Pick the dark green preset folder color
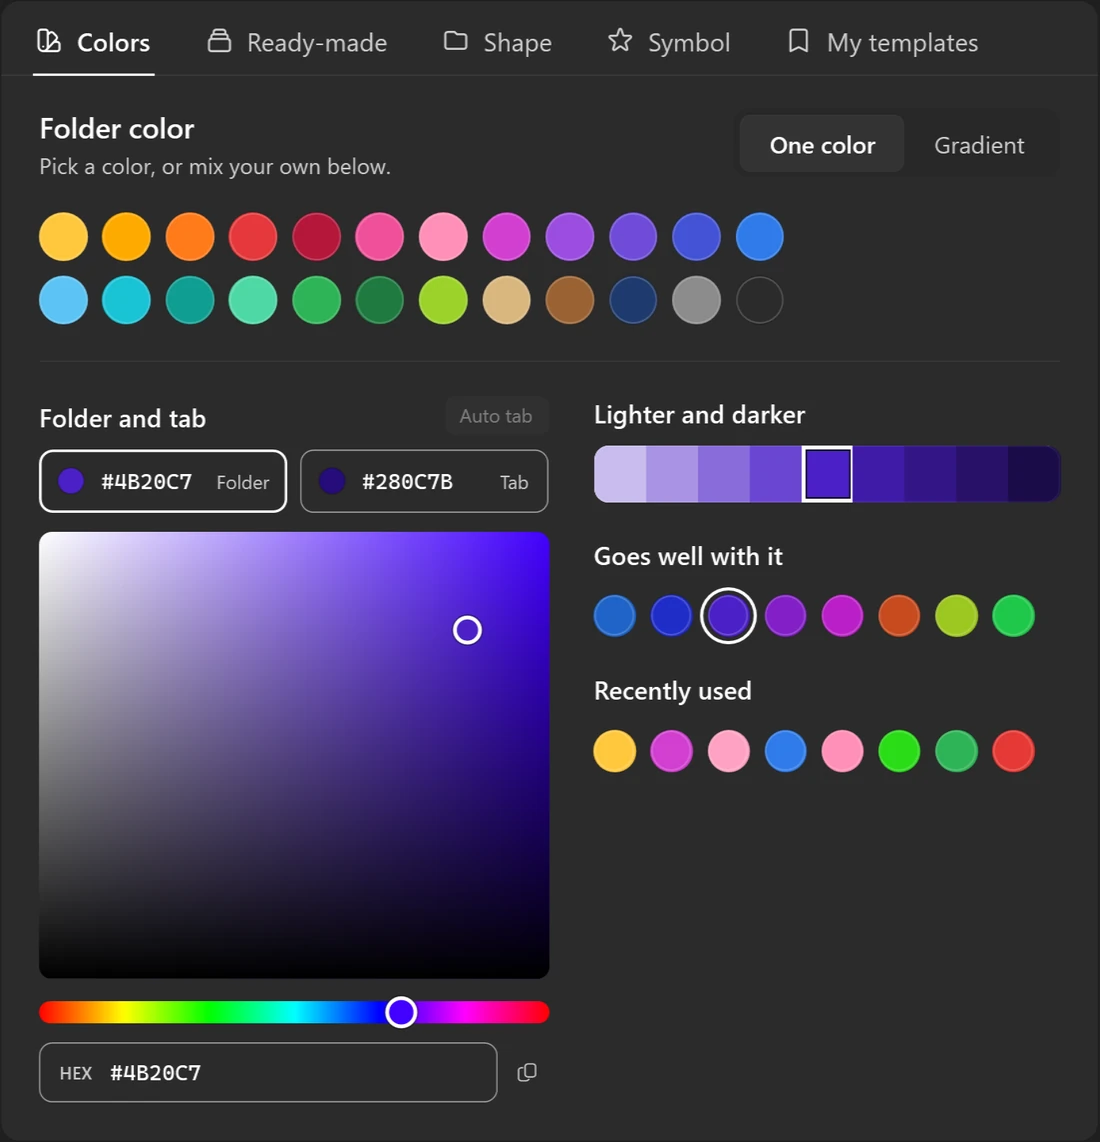The image size is (1100, 1142). point(380,300)
